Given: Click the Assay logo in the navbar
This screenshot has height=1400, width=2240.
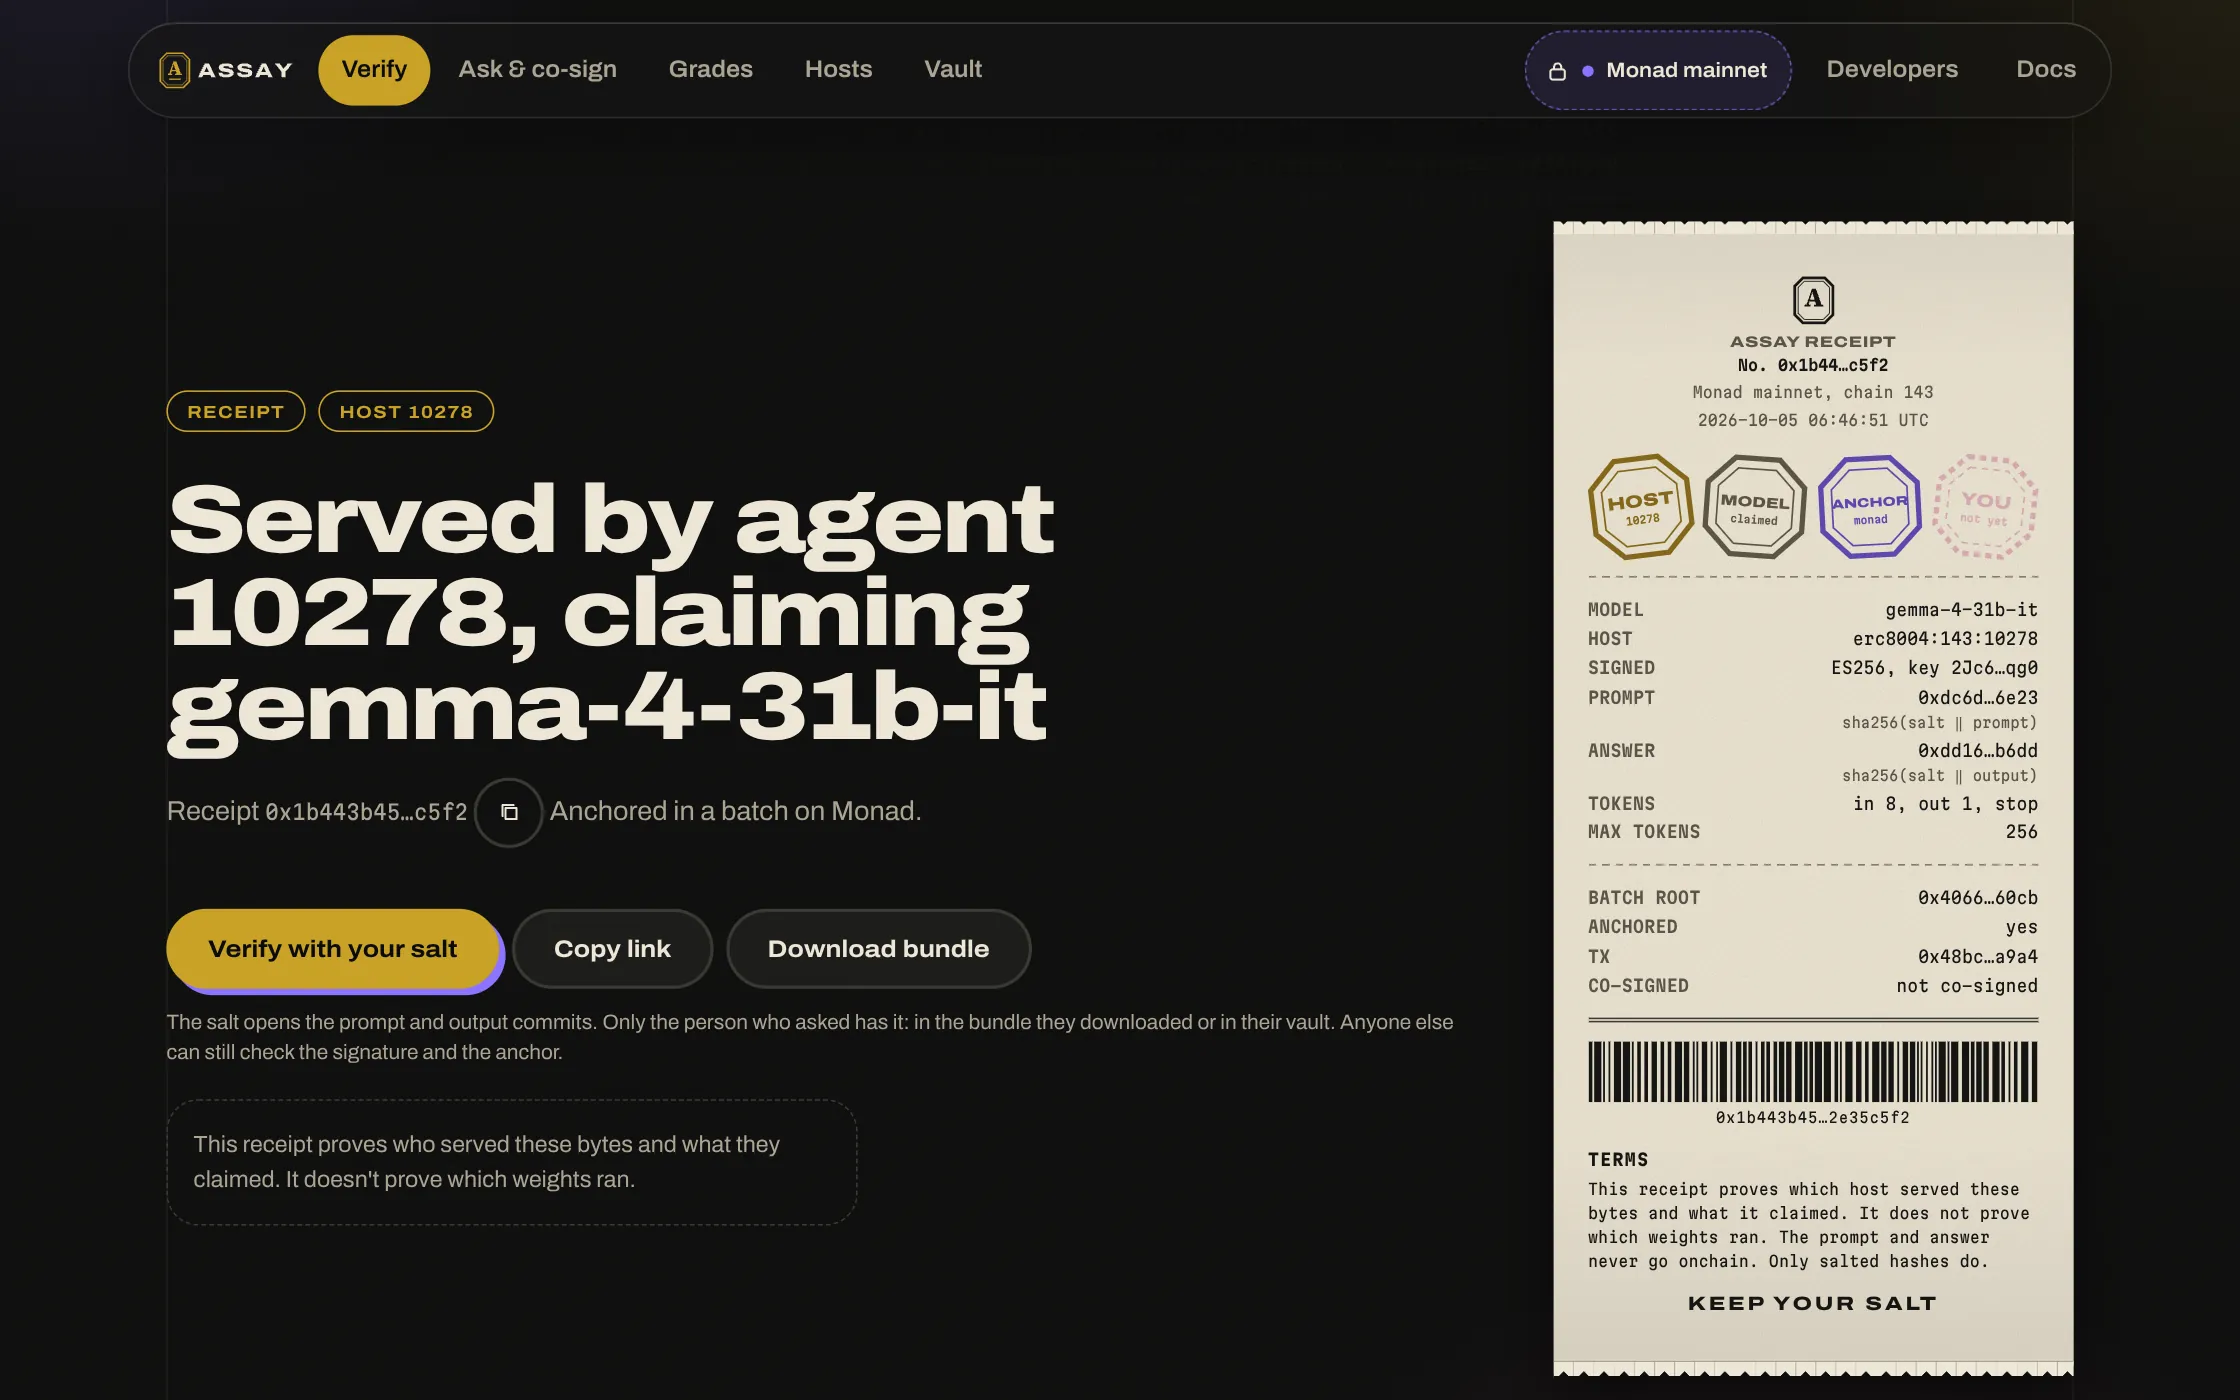Looking at the screenshot, I should [x=226, y=70].
